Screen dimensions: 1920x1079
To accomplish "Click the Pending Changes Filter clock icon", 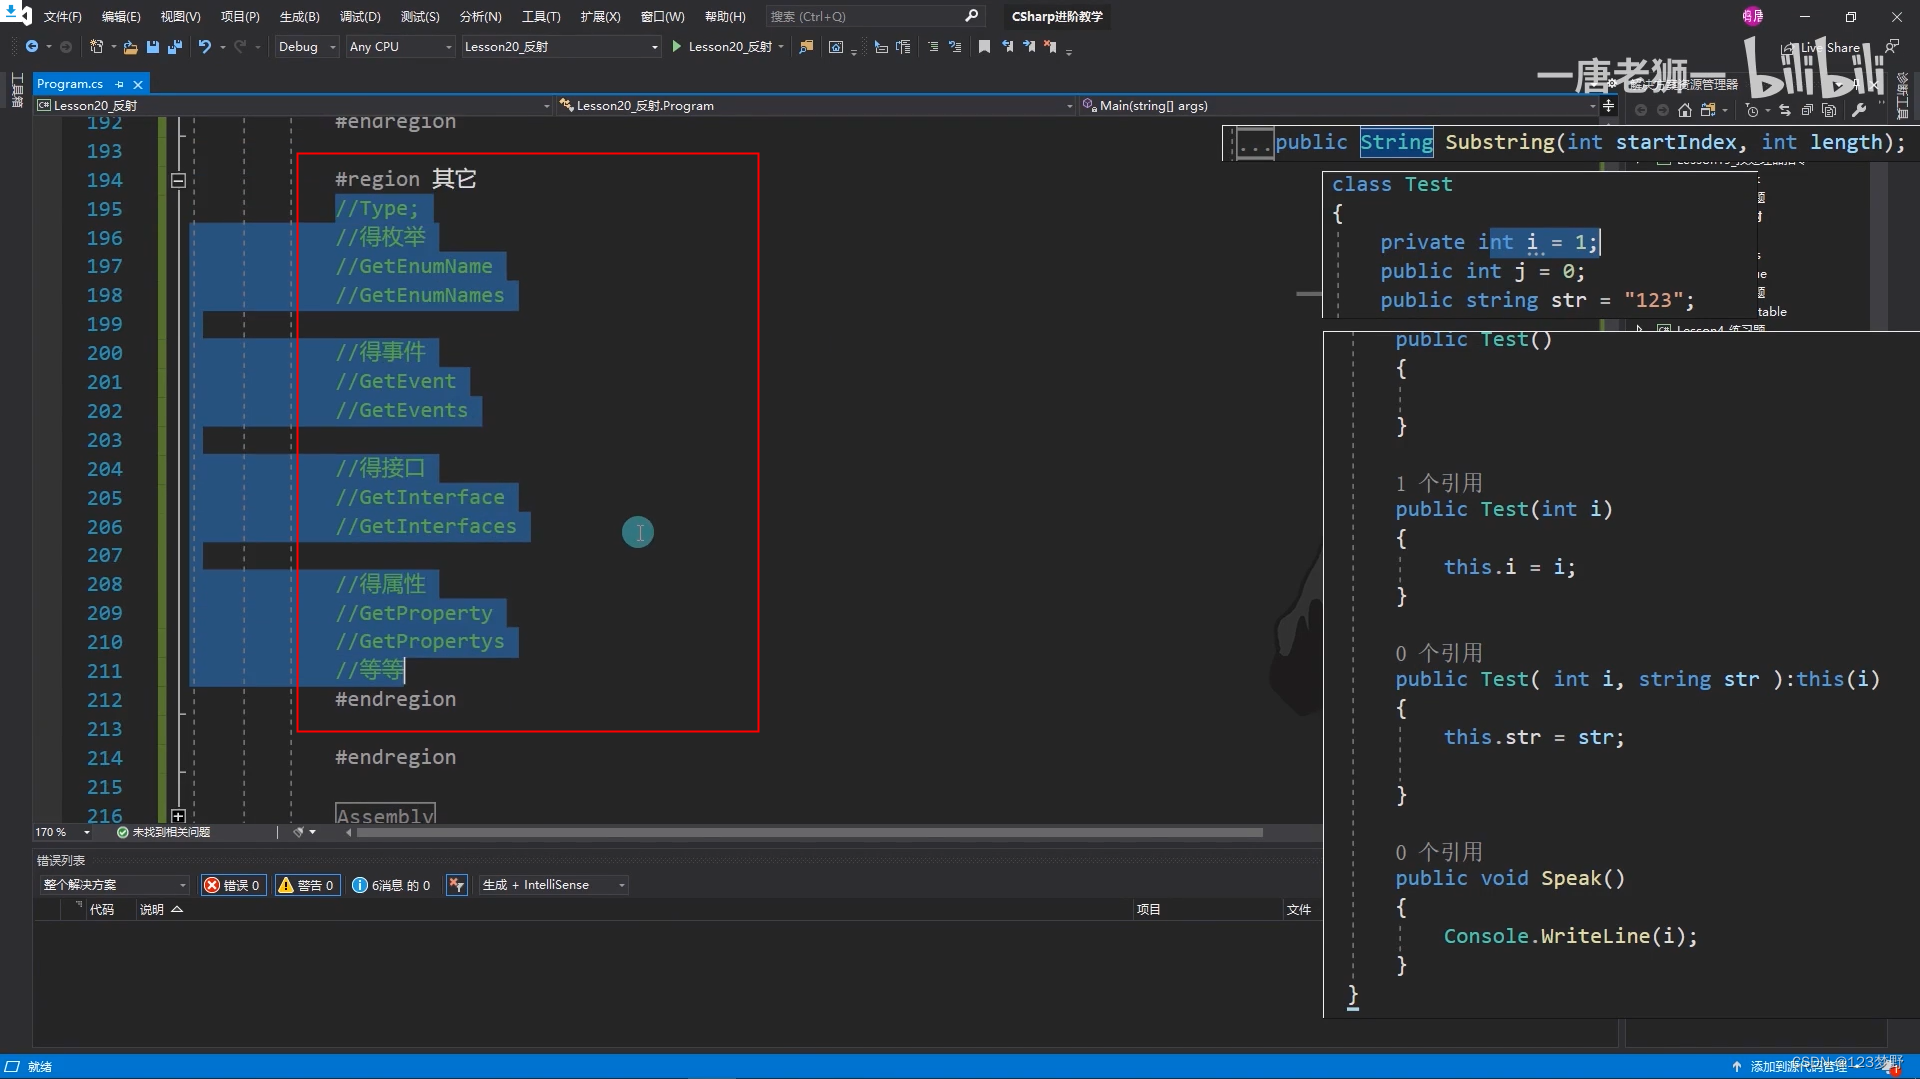I will pyautogui.click(x=1752, y=110).
